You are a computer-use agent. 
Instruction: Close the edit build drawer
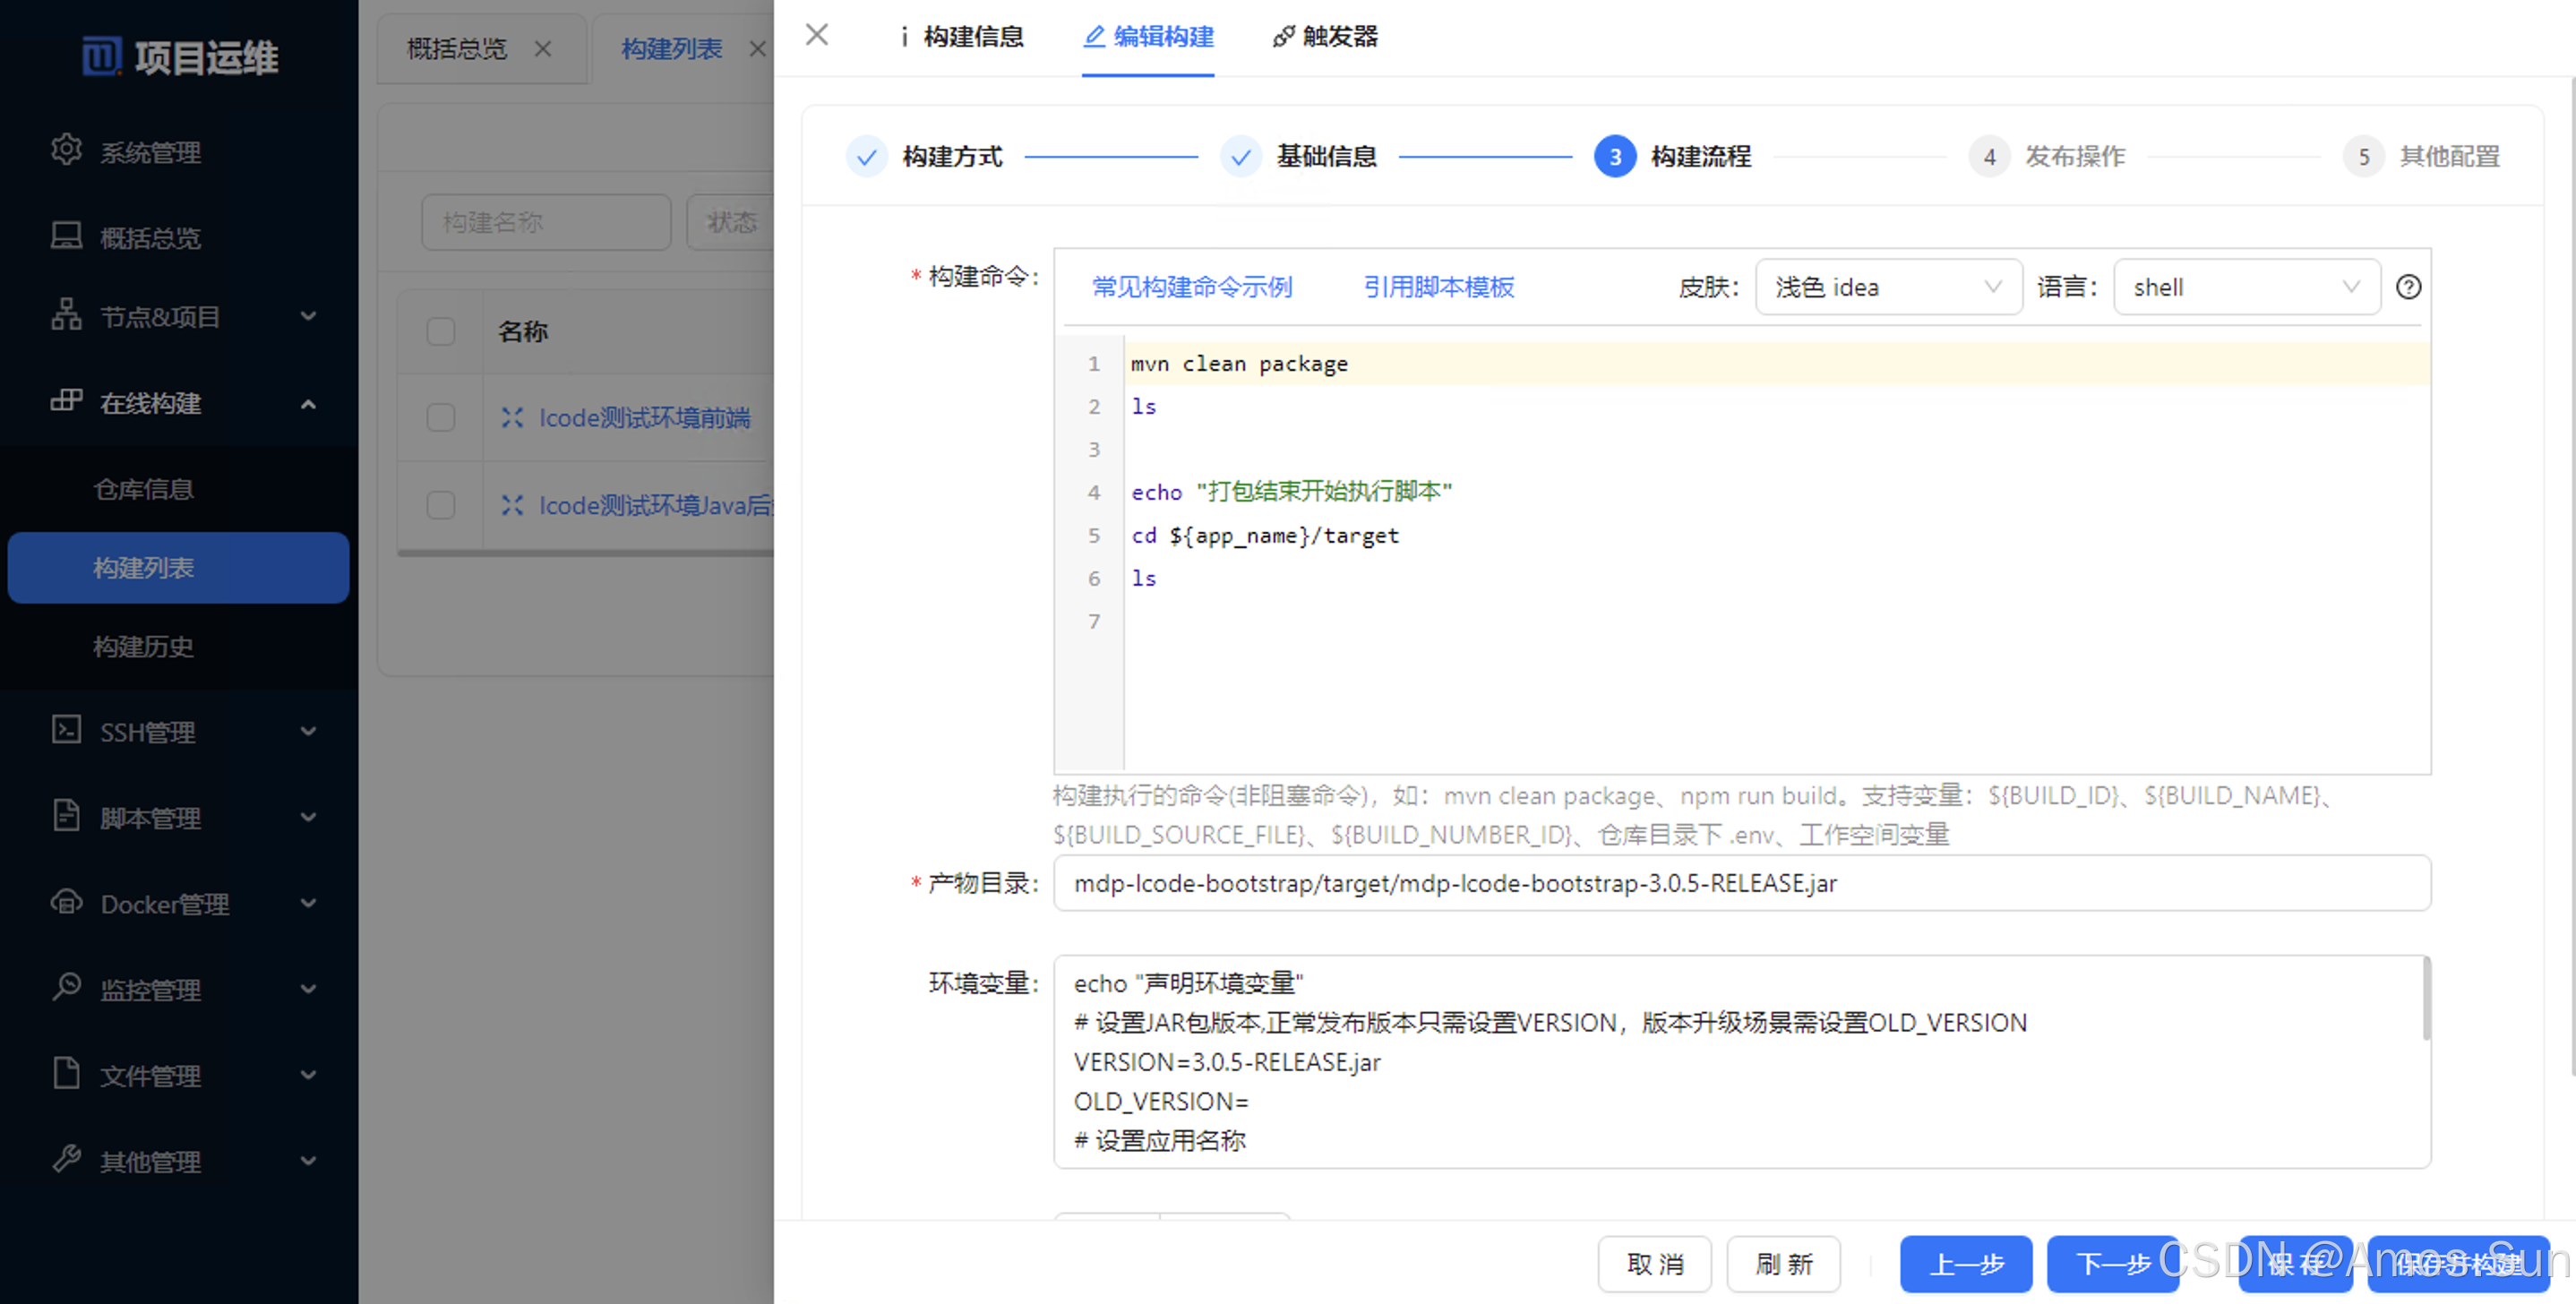pyautogui.click(x=817, y=35)
